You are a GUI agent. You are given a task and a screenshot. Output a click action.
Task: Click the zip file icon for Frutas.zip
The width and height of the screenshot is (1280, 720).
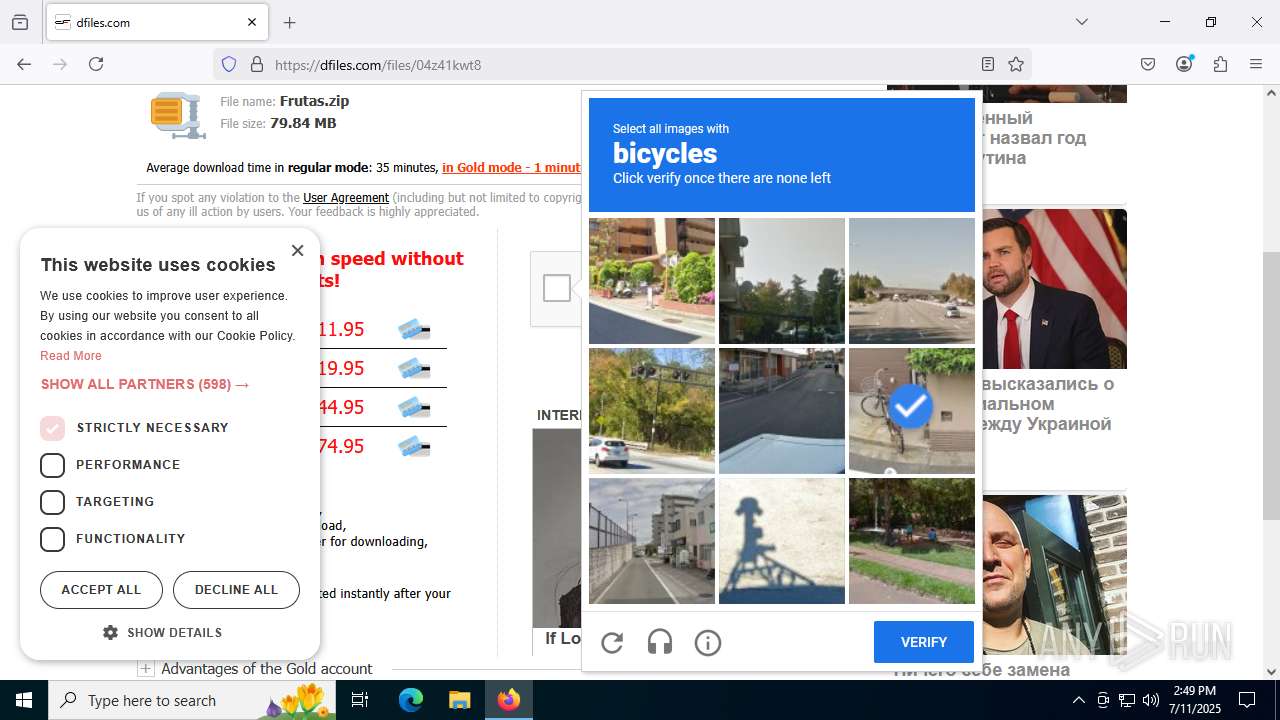point(178,114)
